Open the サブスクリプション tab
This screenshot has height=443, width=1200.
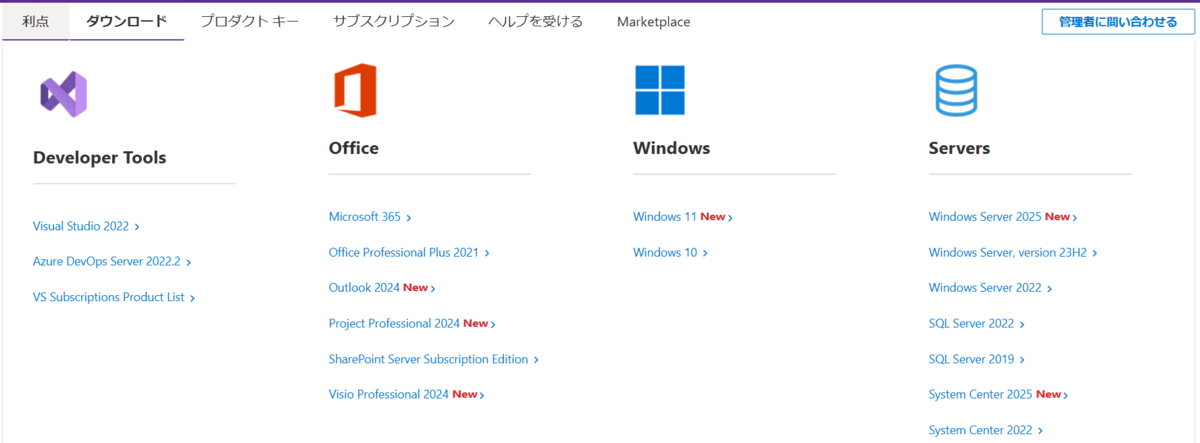click(x=394, y=21)
